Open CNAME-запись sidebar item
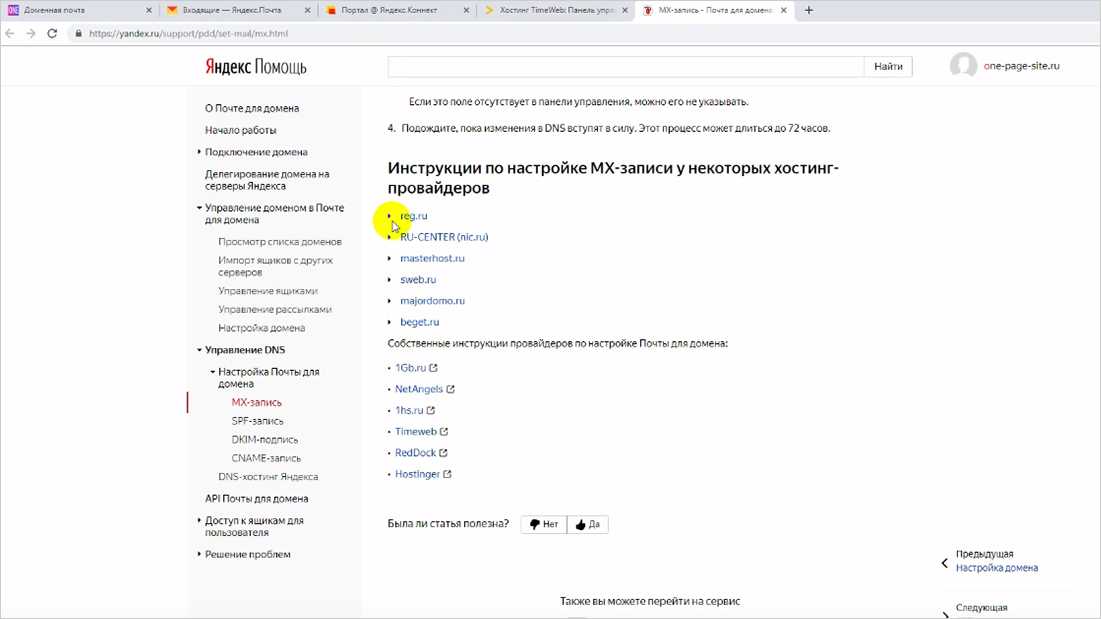 tap(266, 458)
